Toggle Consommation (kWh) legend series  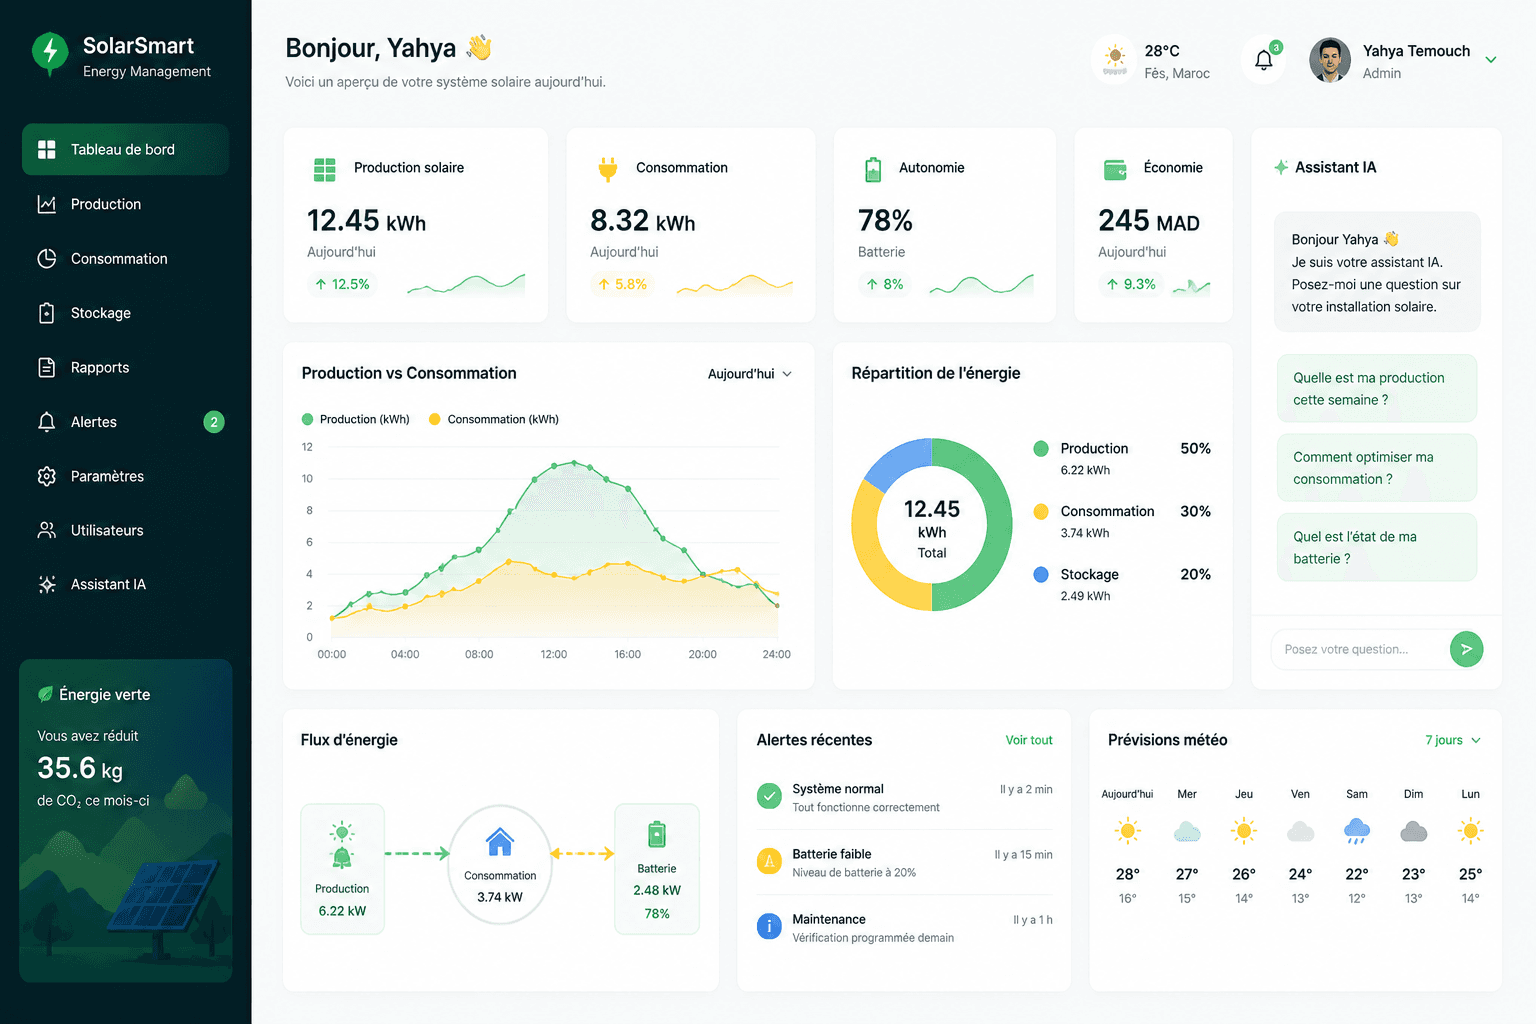(494, 419)
